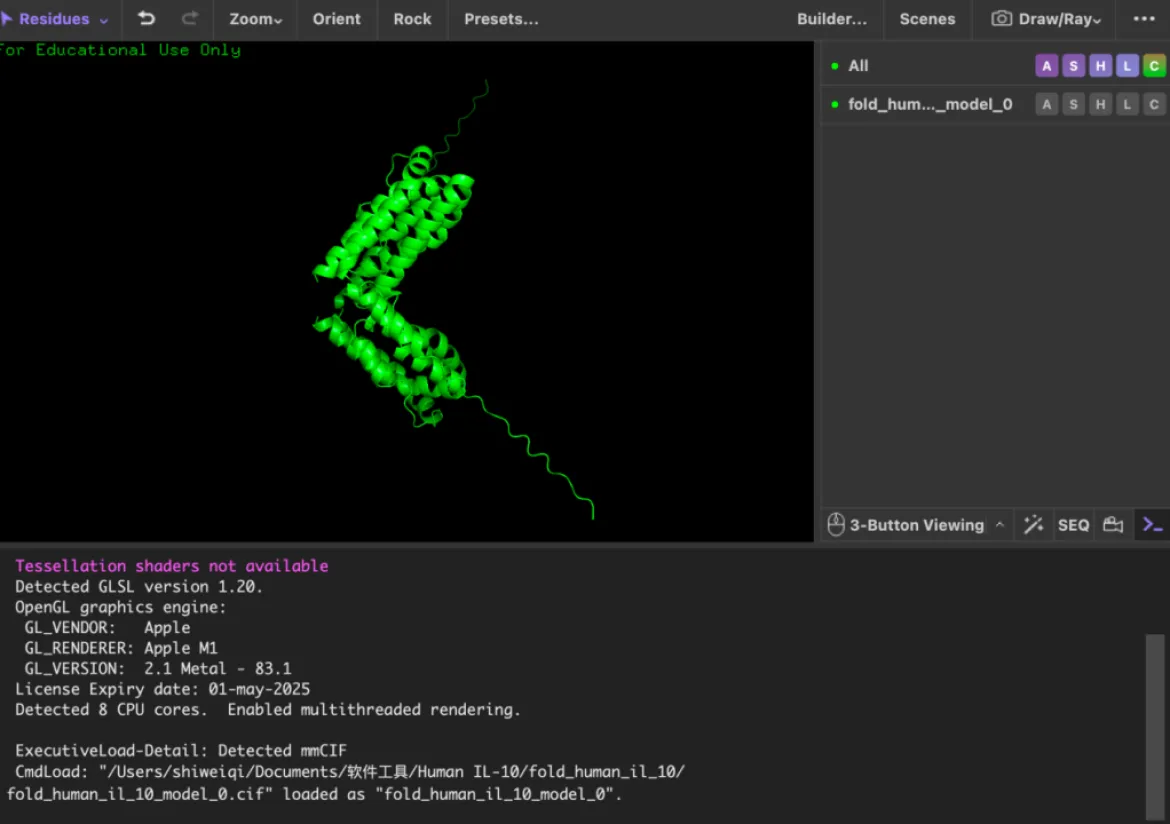Open Hide menu for fold_hum model

click(1100, 104)
